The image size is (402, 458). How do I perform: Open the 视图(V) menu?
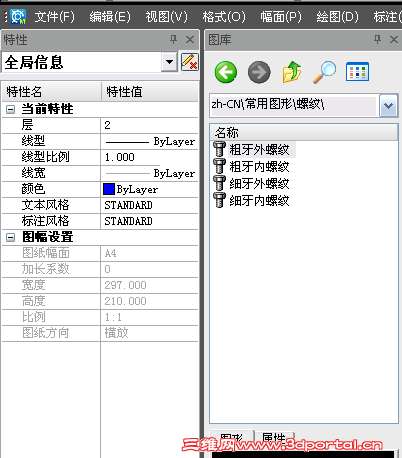[x=167, y=16]
